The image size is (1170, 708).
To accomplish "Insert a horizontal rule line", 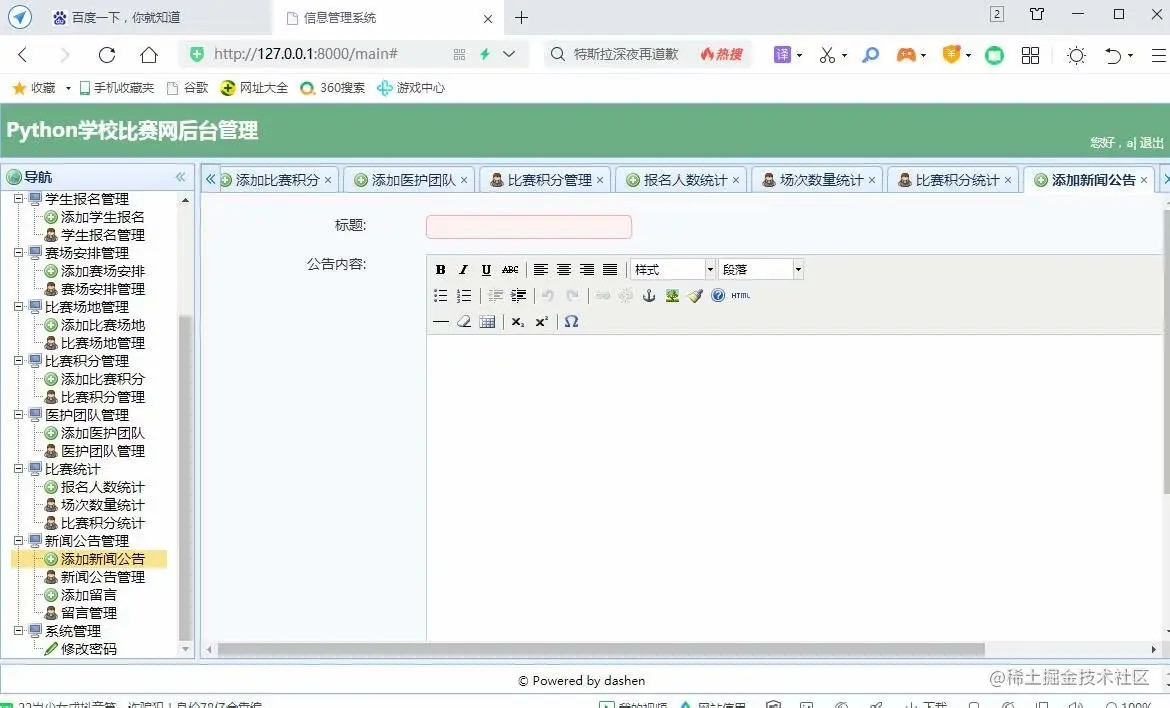I will 440,322.
